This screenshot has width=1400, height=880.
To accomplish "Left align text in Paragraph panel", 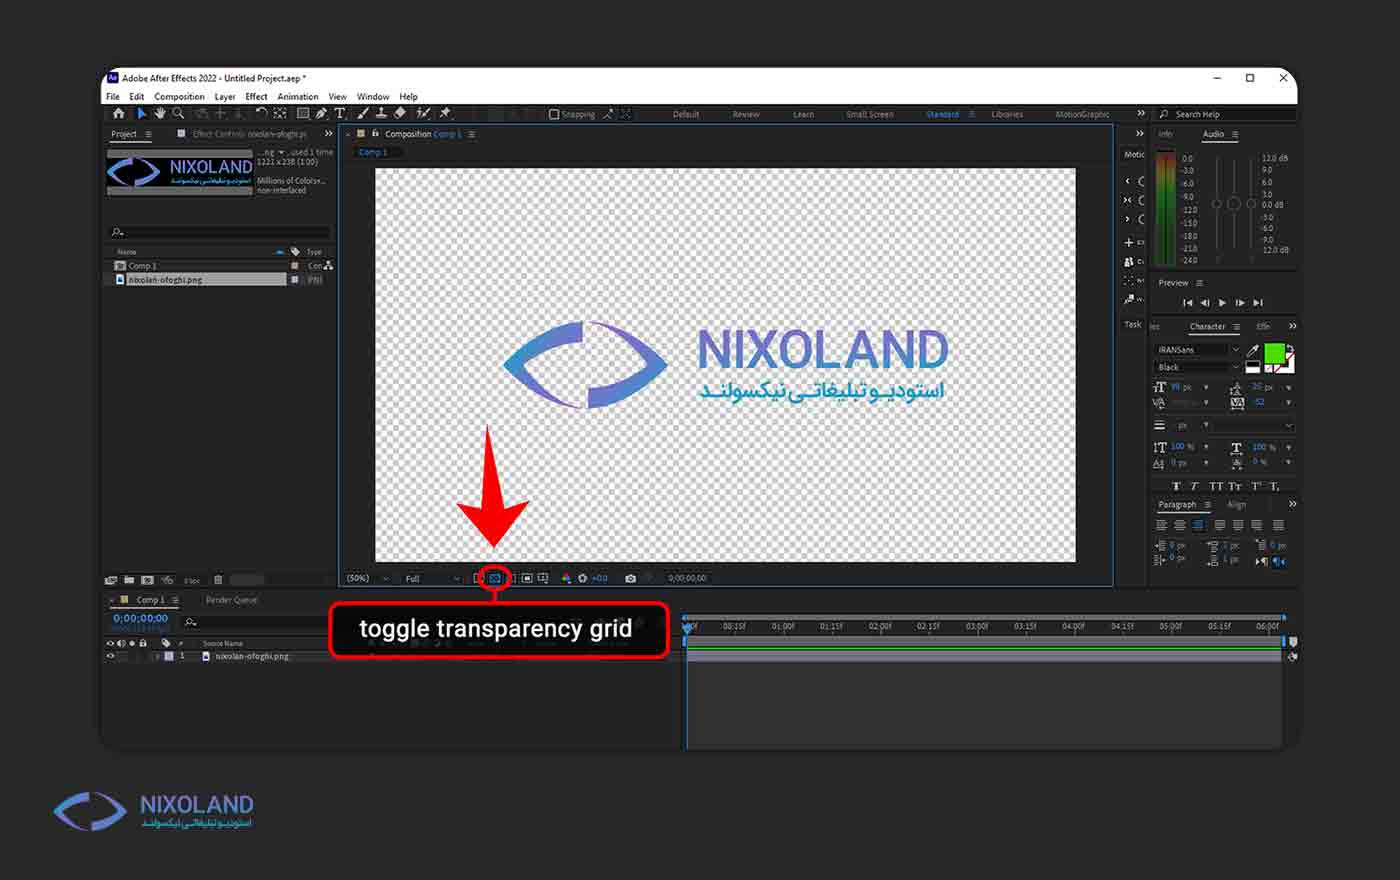I will pos(1162,524).
